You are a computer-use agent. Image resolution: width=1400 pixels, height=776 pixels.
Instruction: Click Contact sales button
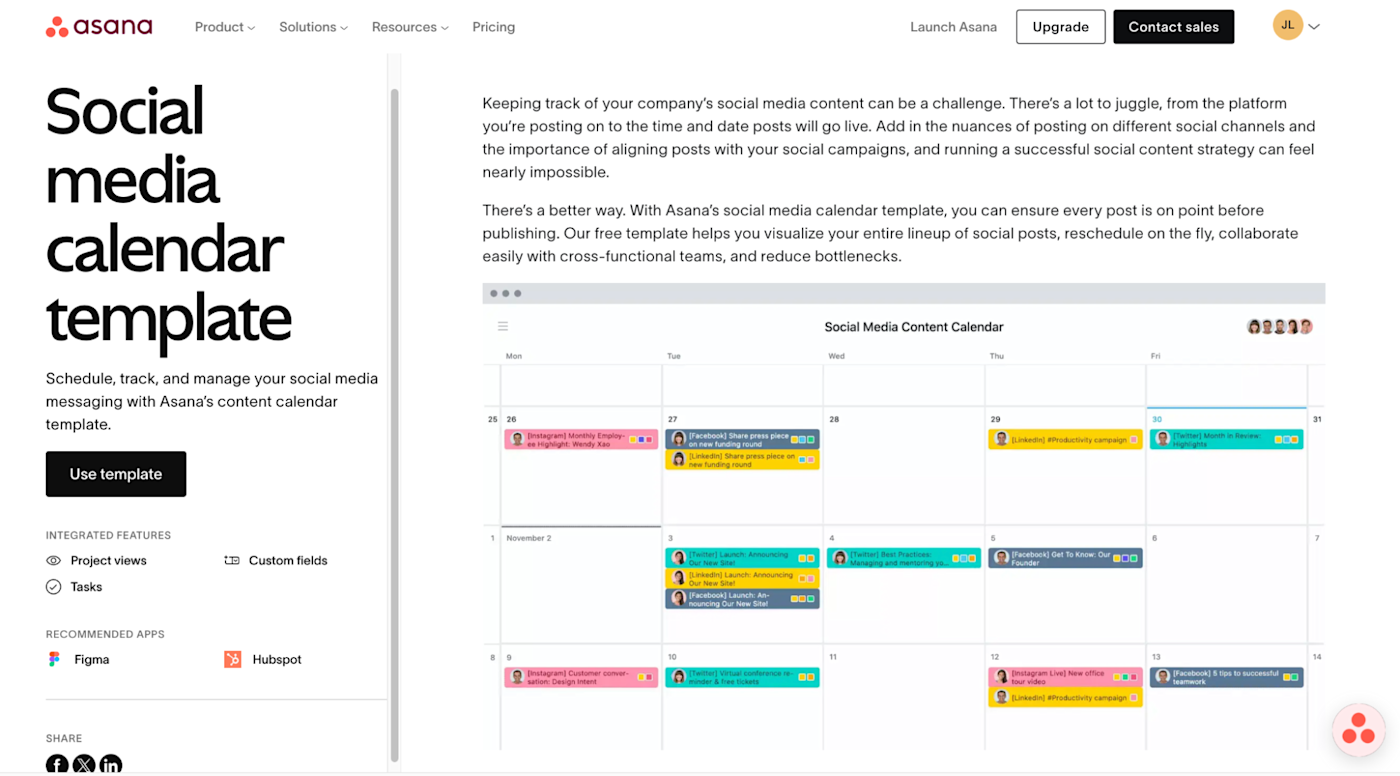1174,27
